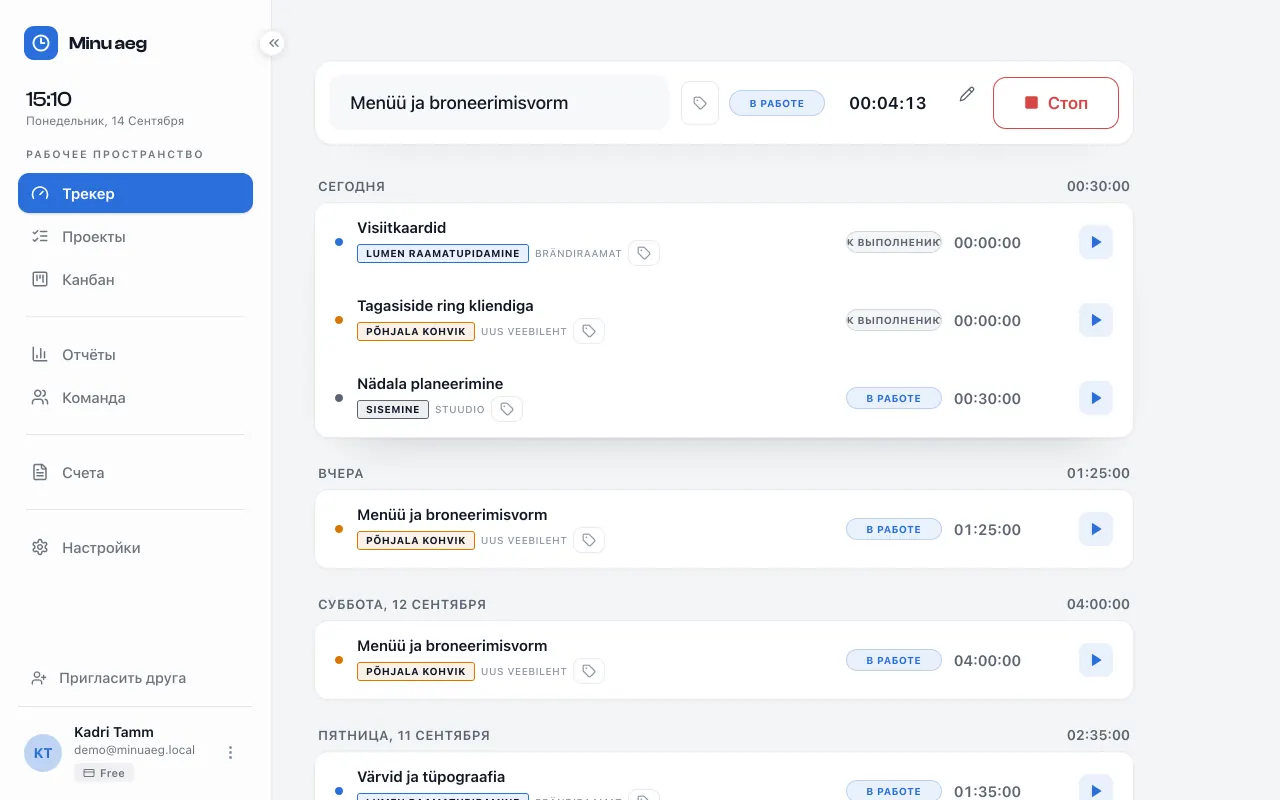1280x800 pixels.
Task: Click the KT avatar
Action: pos(43,753)
